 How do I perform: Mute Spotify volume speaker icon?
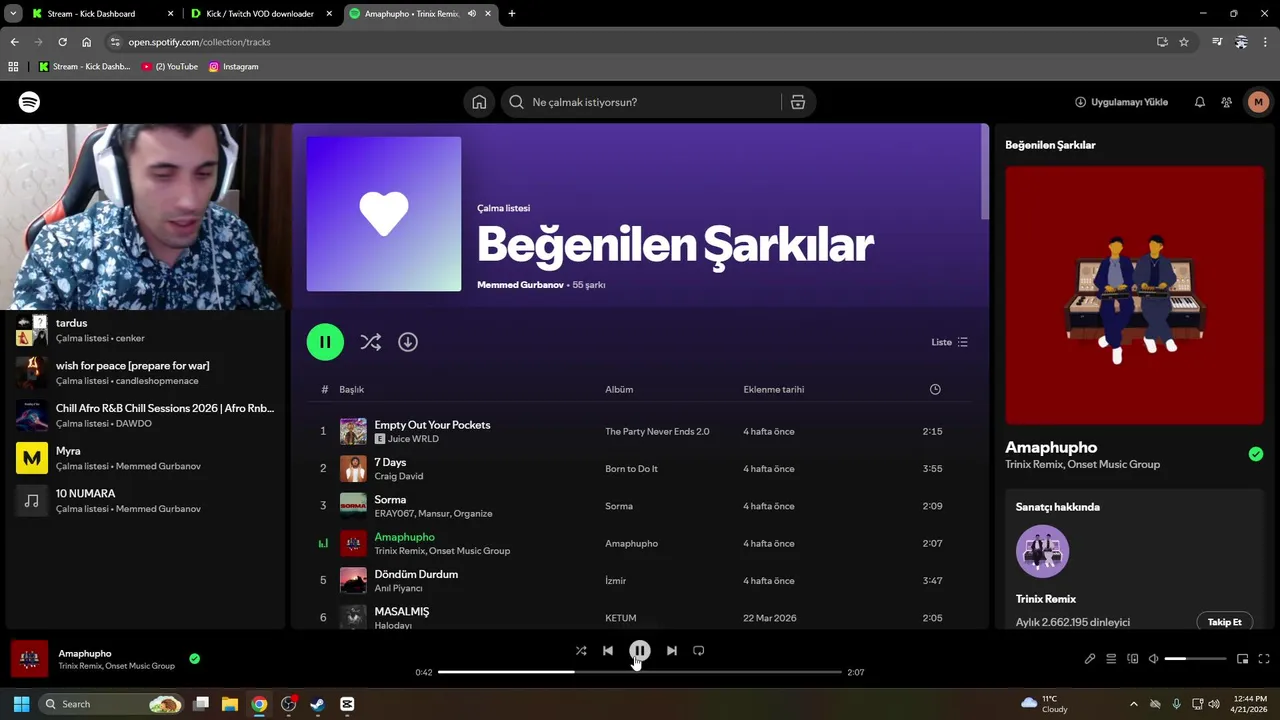(x=1153, y=659)
